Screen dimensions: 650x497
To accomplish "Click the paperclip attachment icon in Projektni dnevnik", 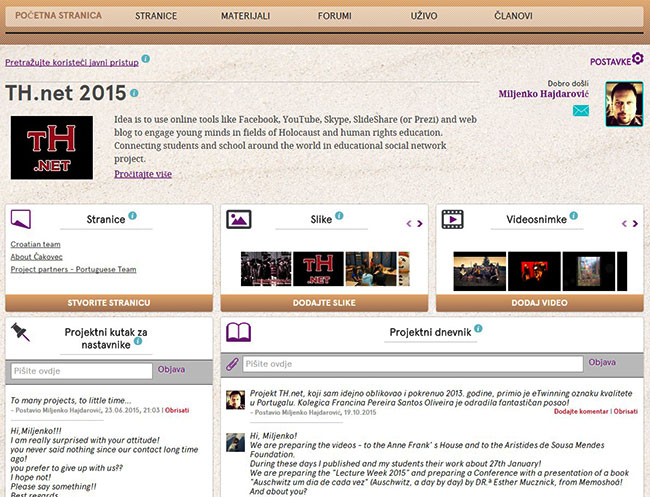I will pyautogui.click(x=232, y=363).
